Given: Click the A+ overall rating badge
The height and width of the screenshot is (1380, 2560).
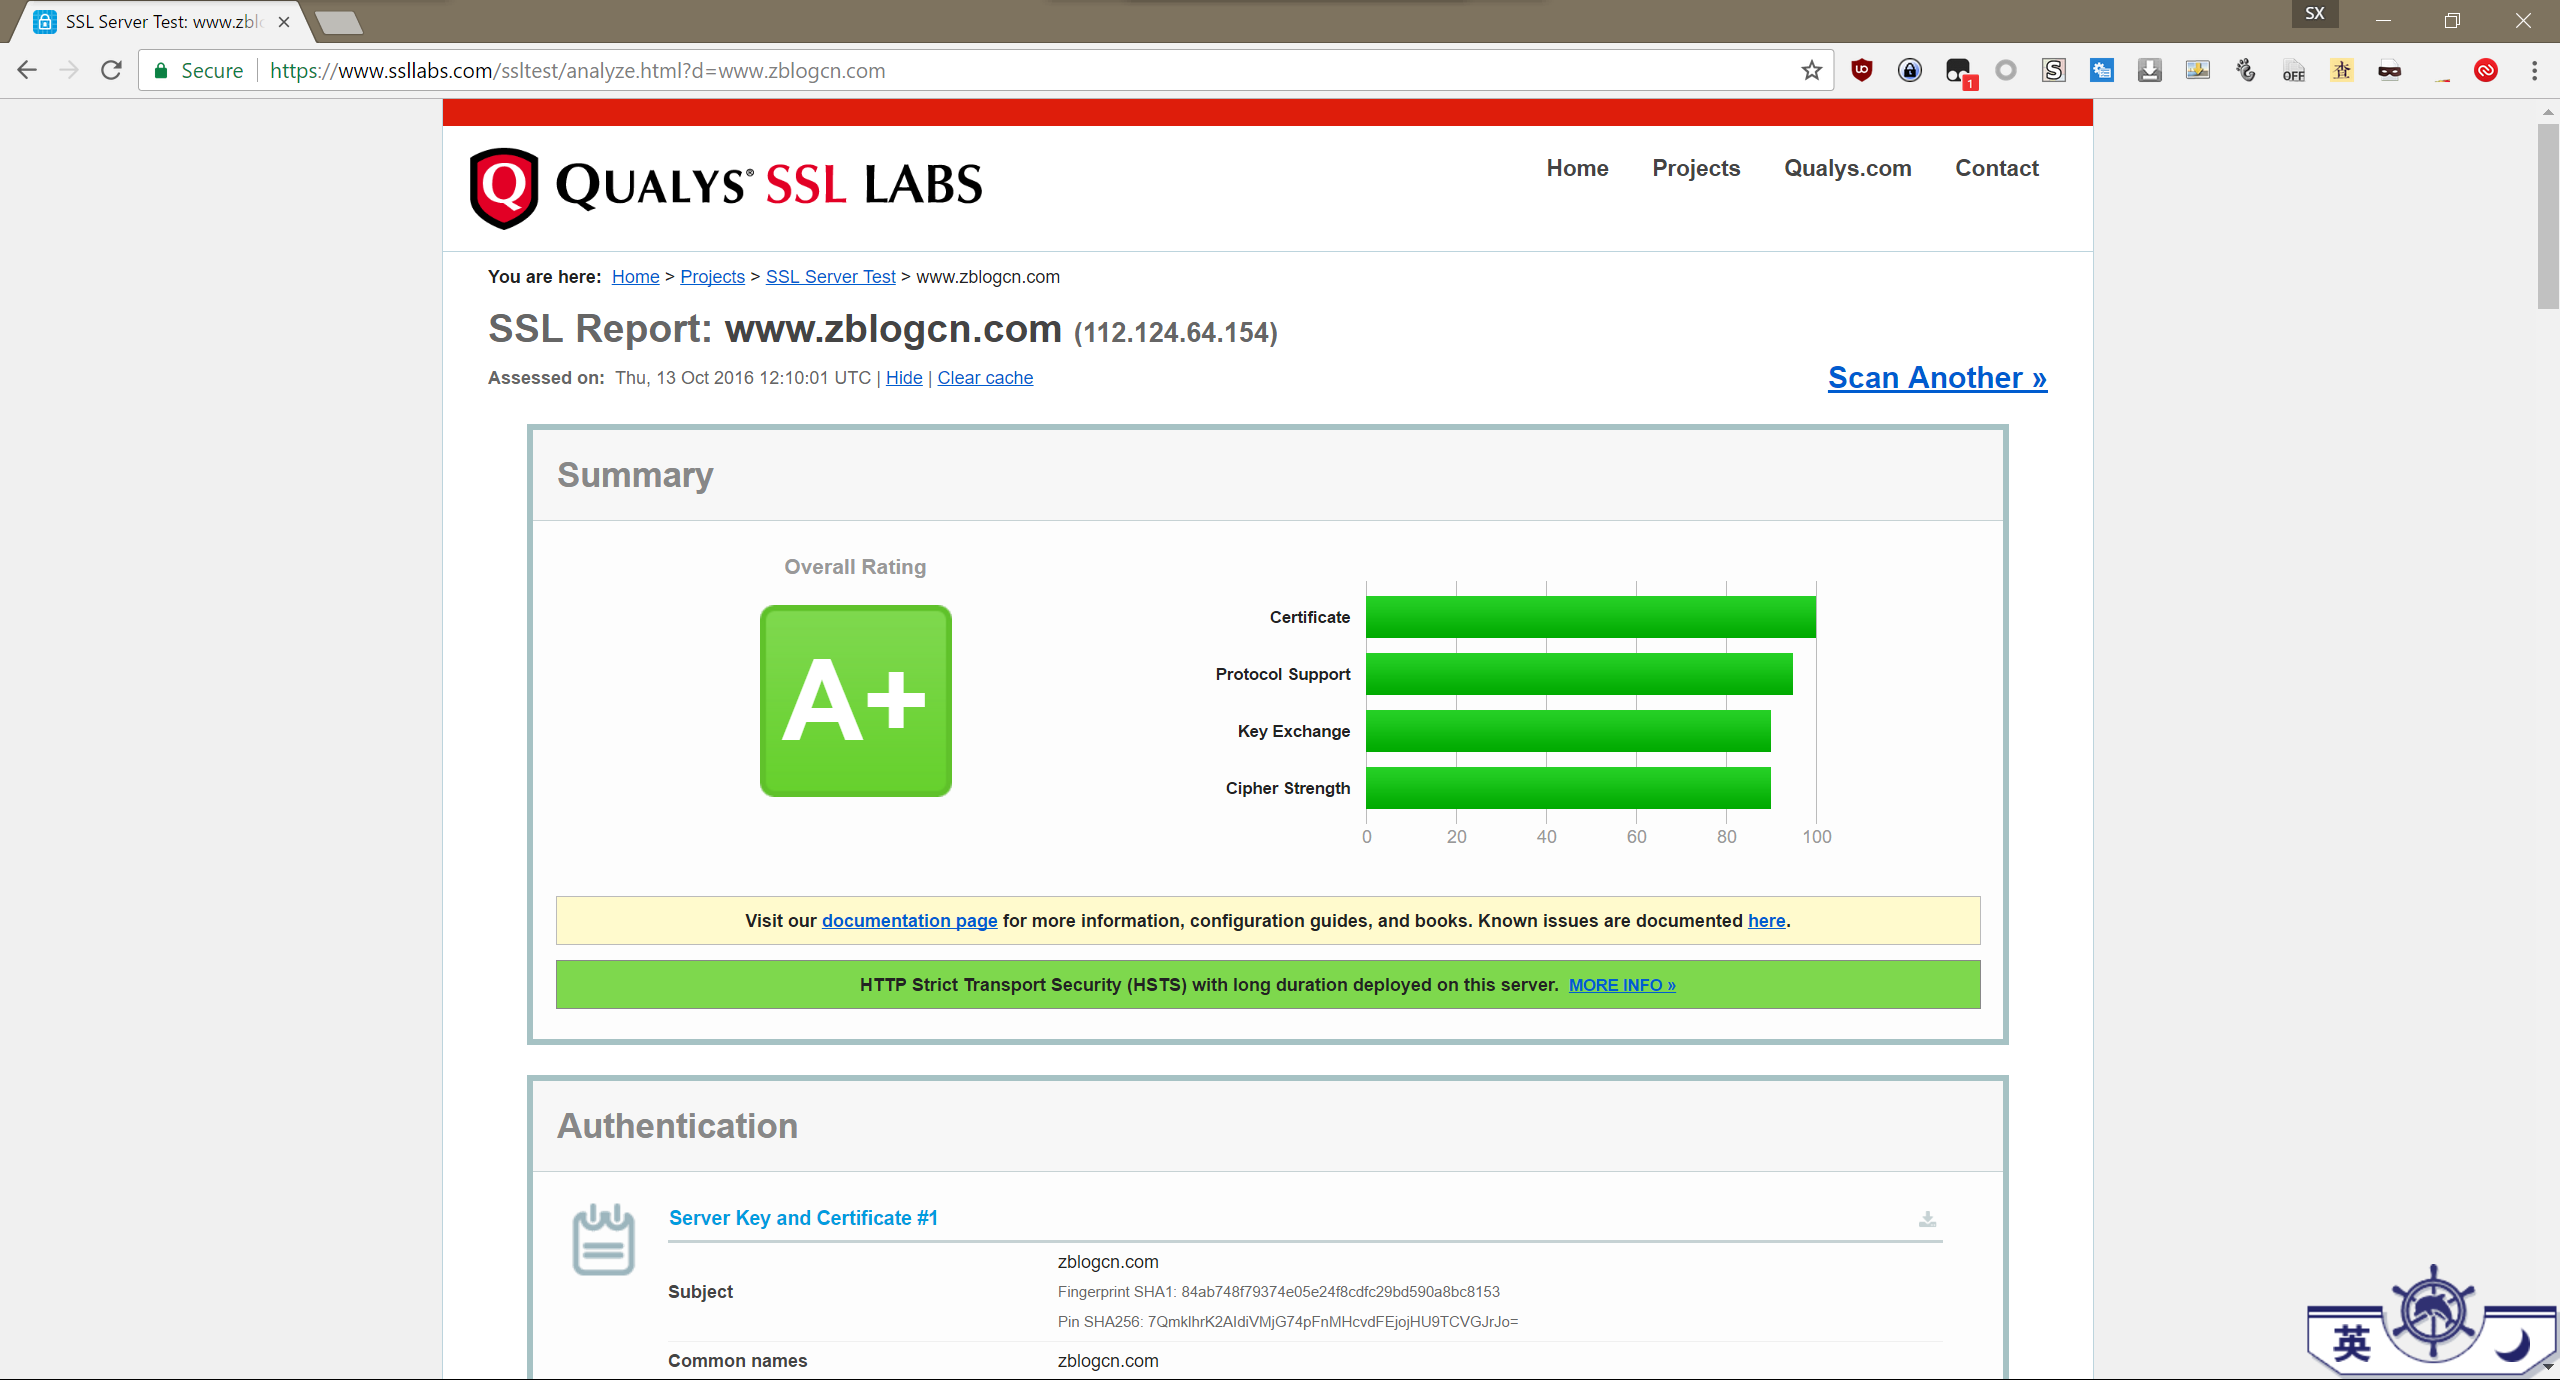Looking at the screenshot, I should [856, 701].
